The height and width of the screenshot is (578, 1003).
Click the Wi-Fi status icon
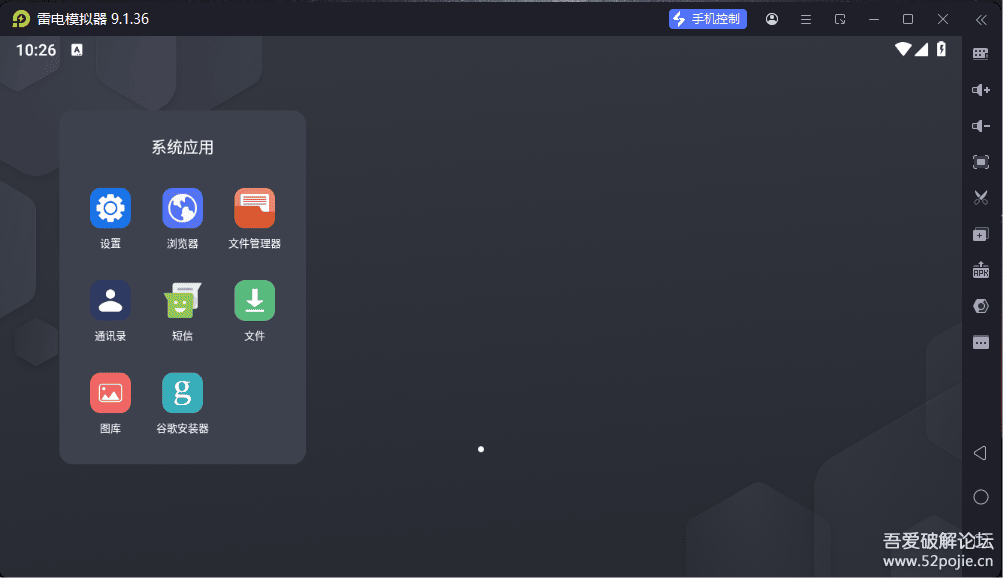[903, 49]
